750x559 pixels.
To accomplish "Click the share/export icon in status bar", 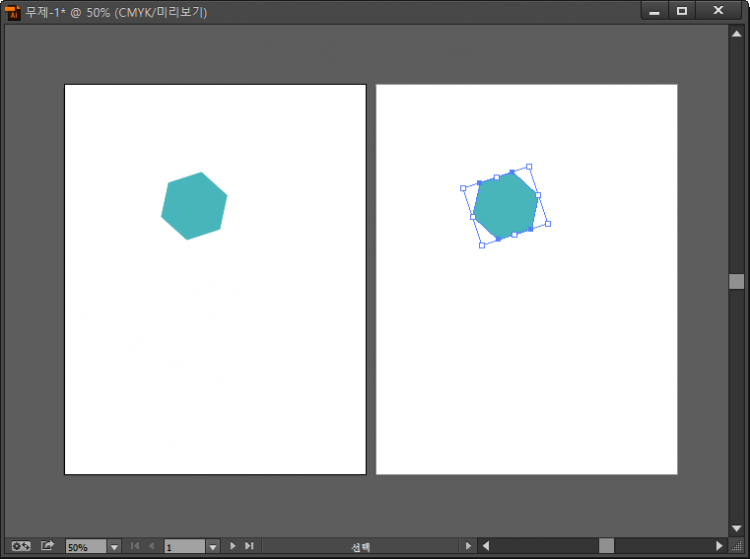I will 47,546.
